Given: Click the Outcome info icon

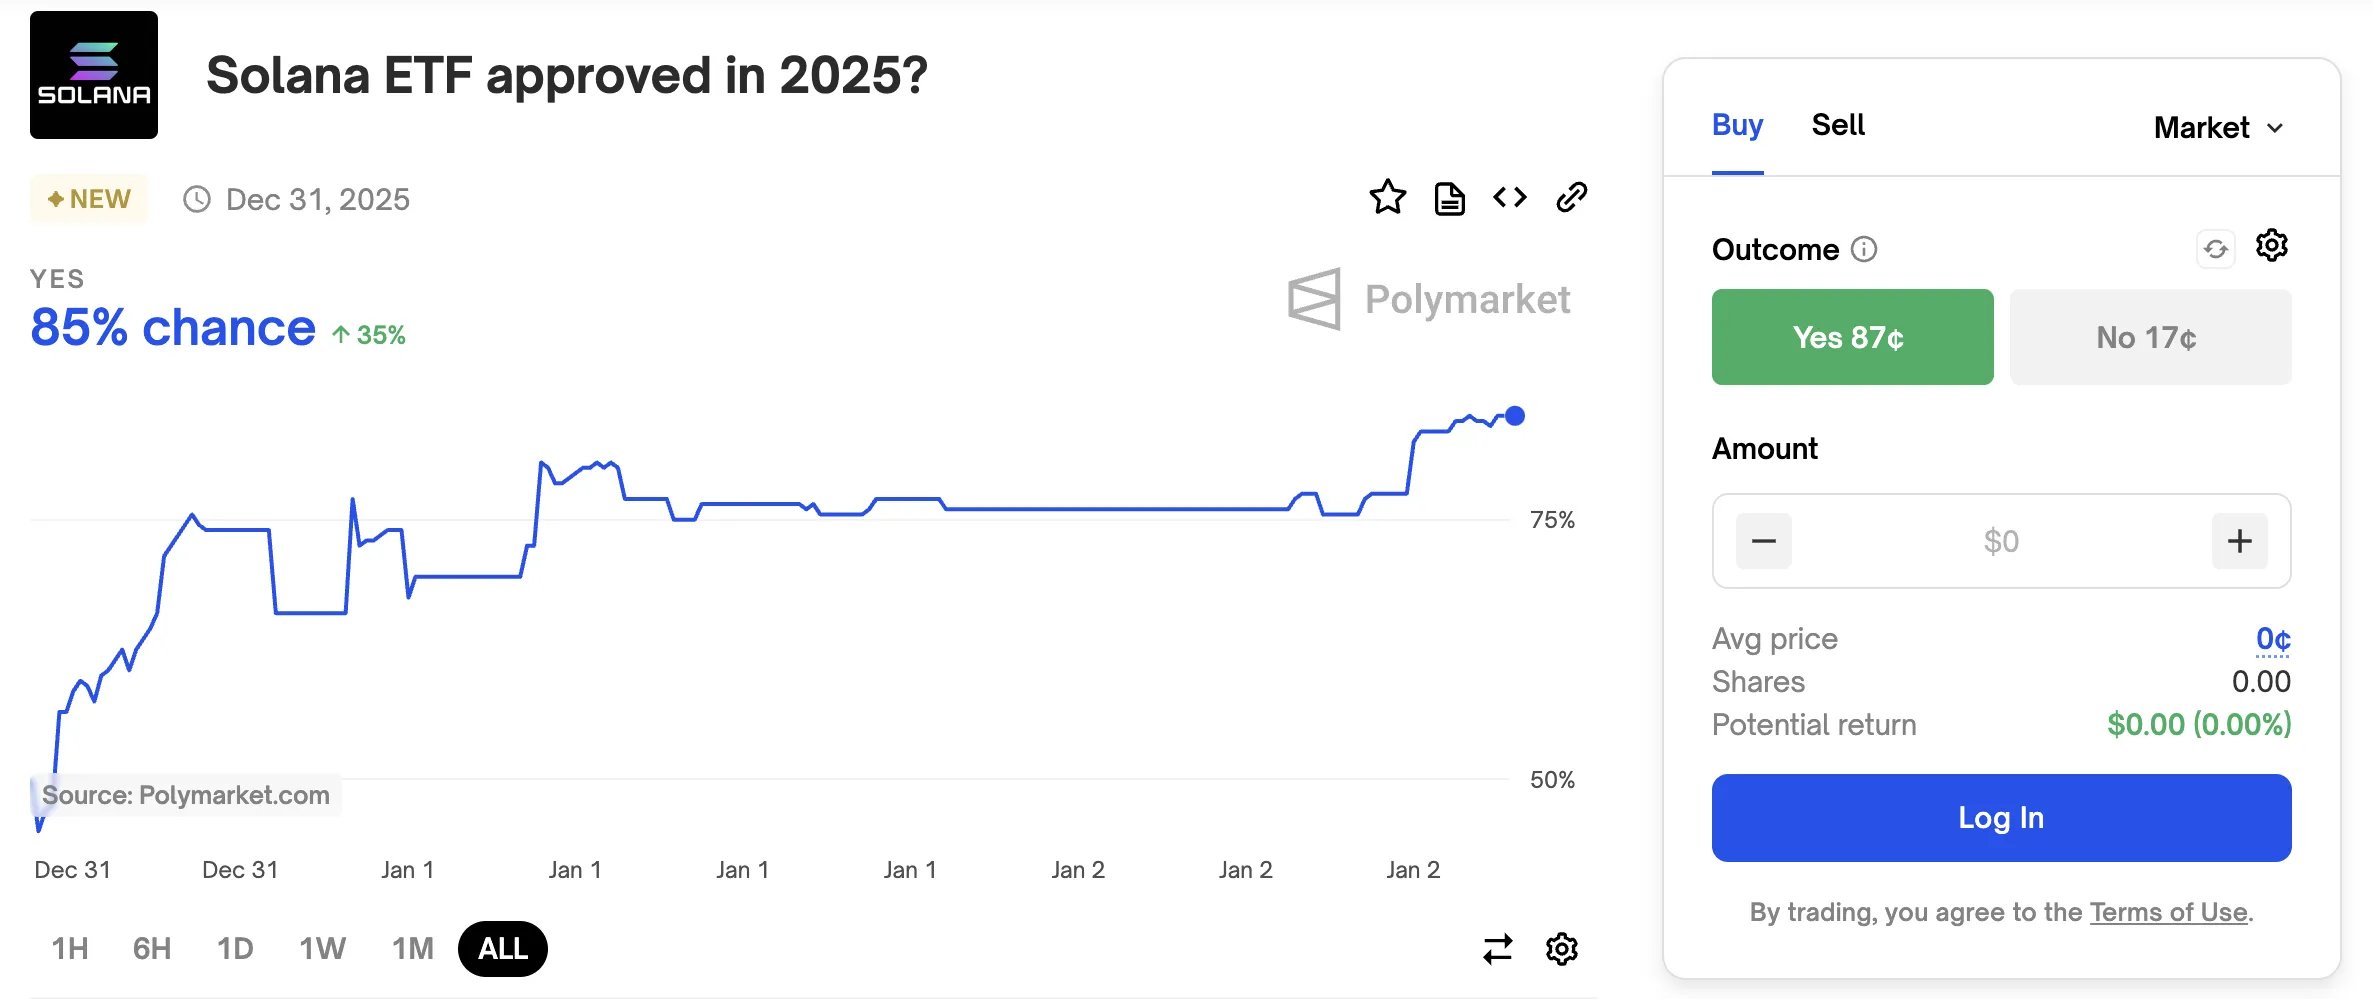Looking at the screenshot, I should pos(1864,249).
